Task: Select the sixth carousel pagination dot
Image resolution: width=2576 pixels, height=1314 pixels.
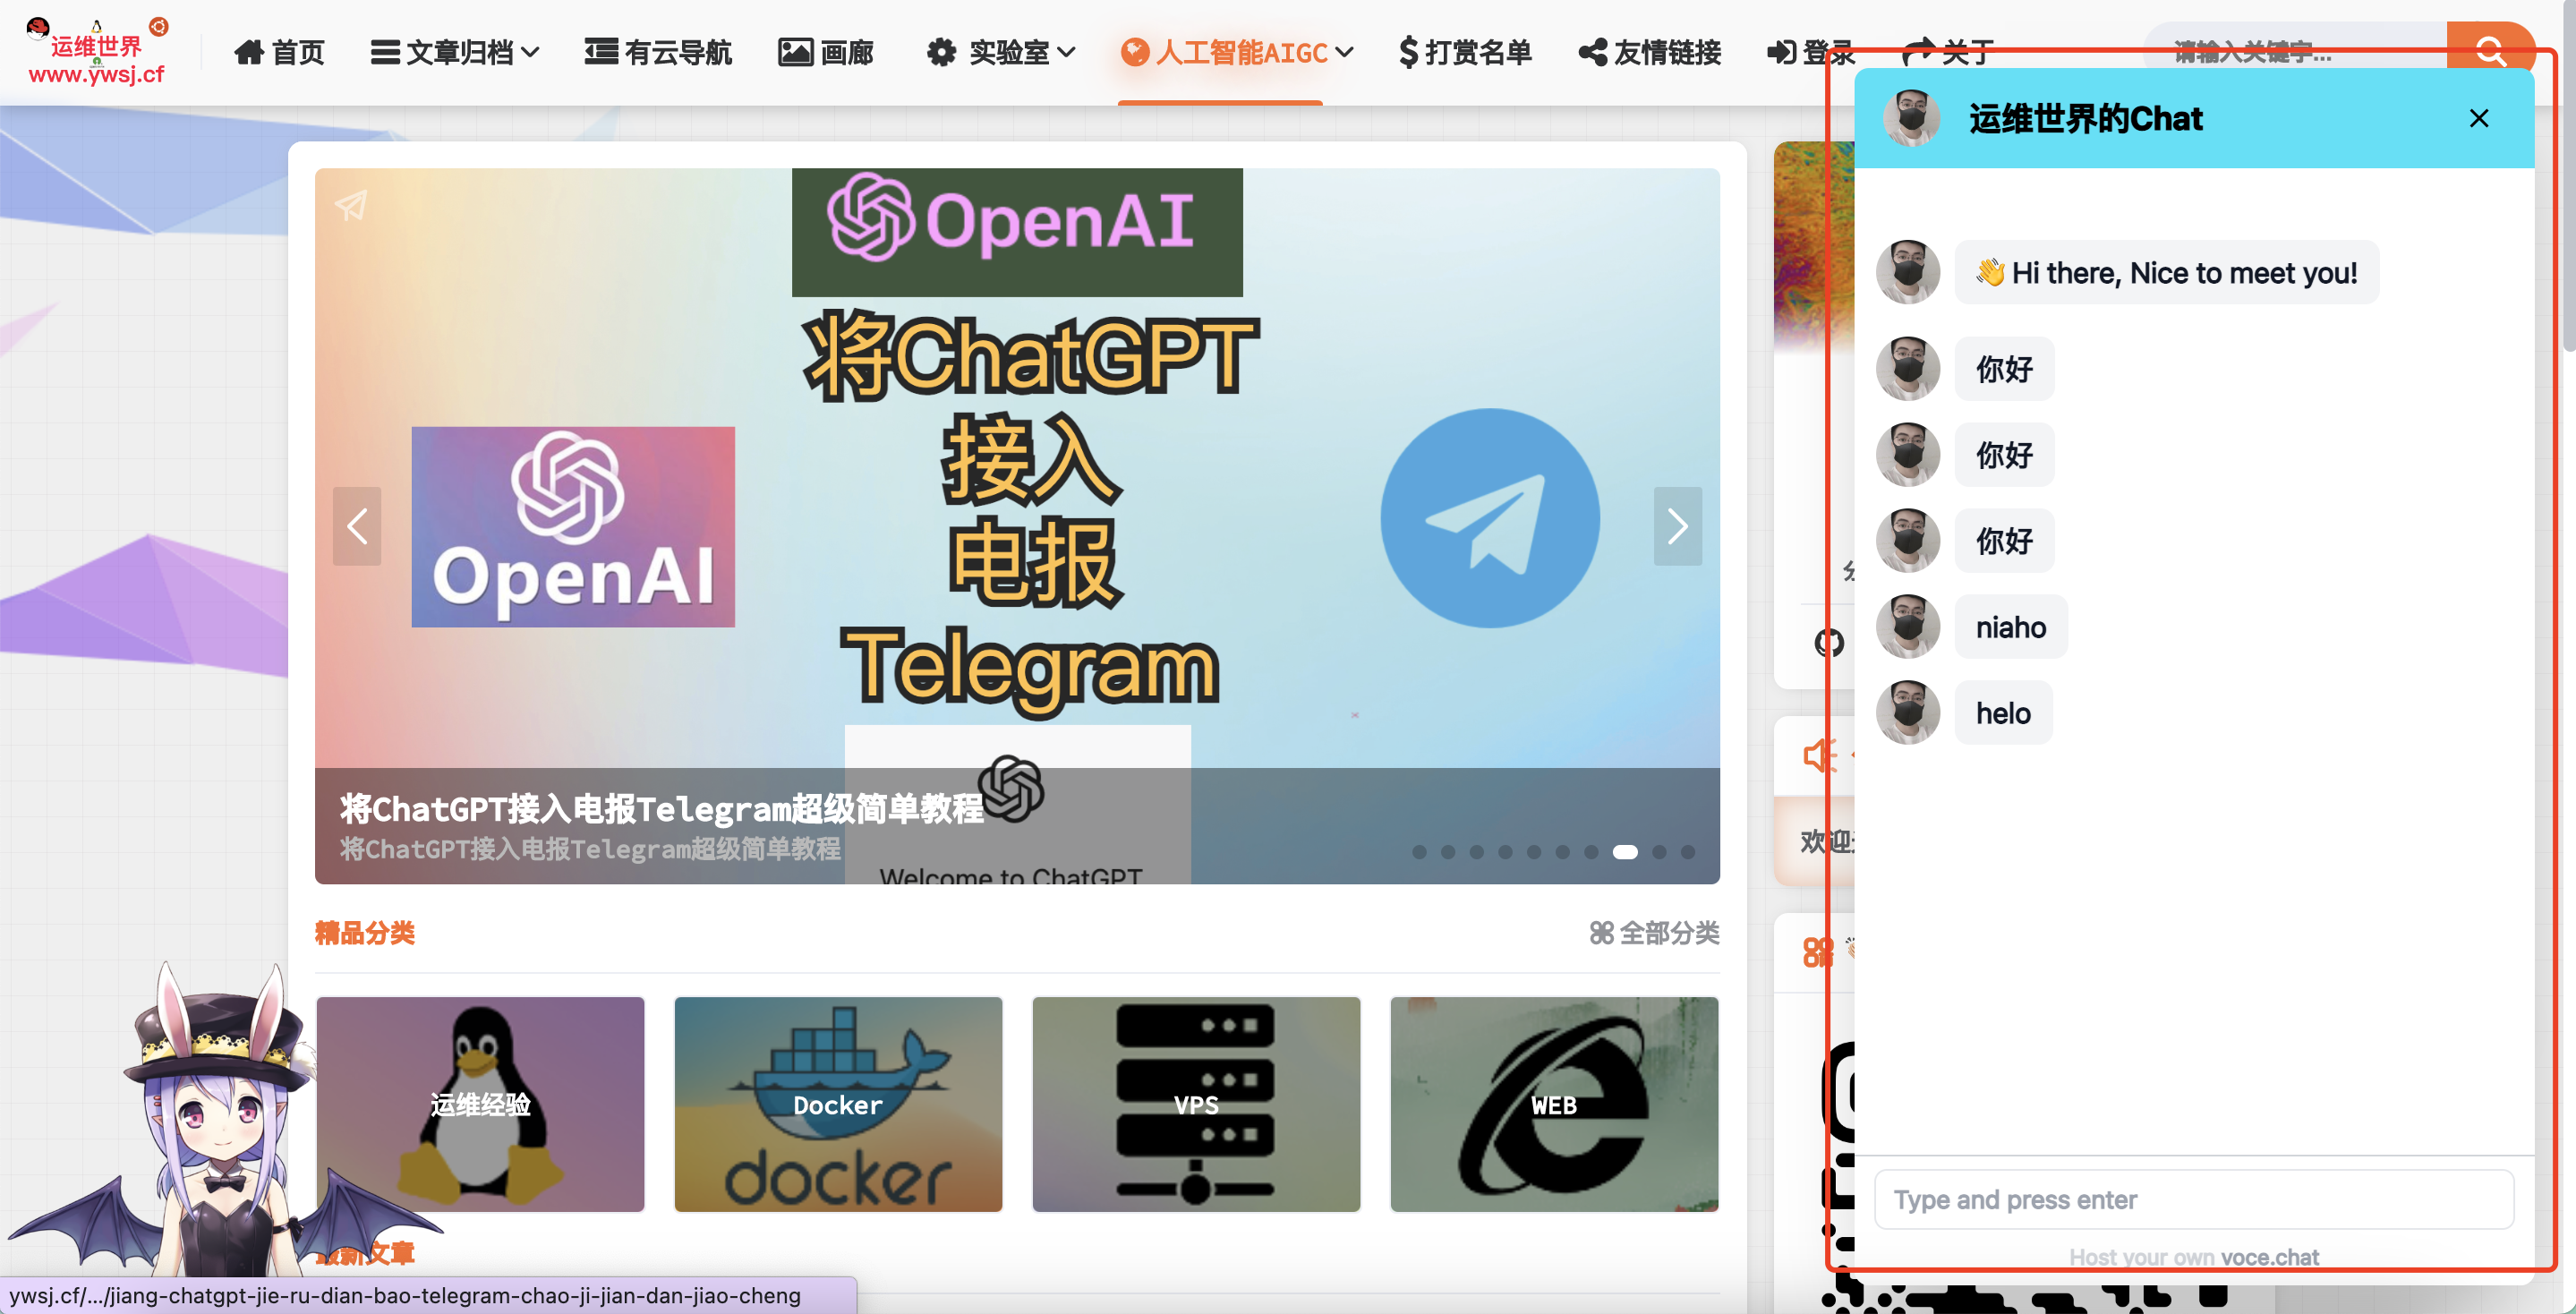Action: tap(1562, 852)
